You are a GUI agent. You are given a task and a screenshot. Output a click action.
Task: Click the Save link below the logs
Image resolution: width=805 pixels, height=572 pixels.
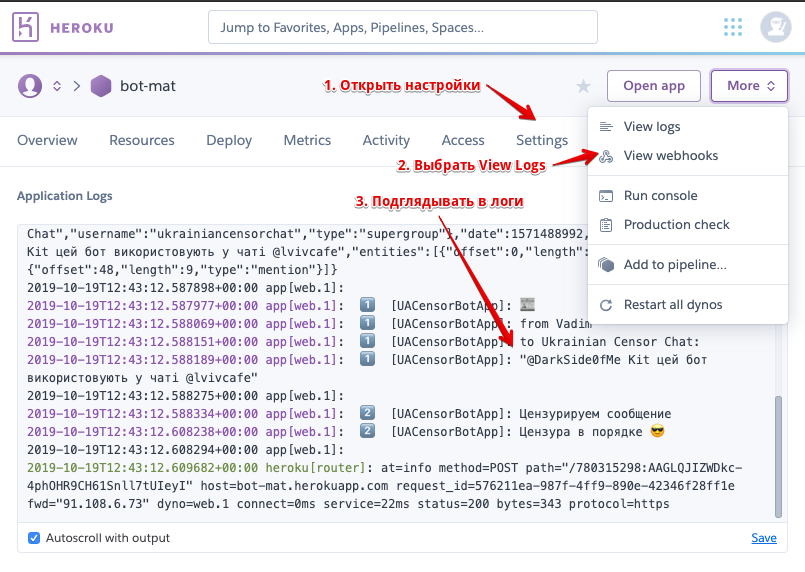click(x=763, y=538)
